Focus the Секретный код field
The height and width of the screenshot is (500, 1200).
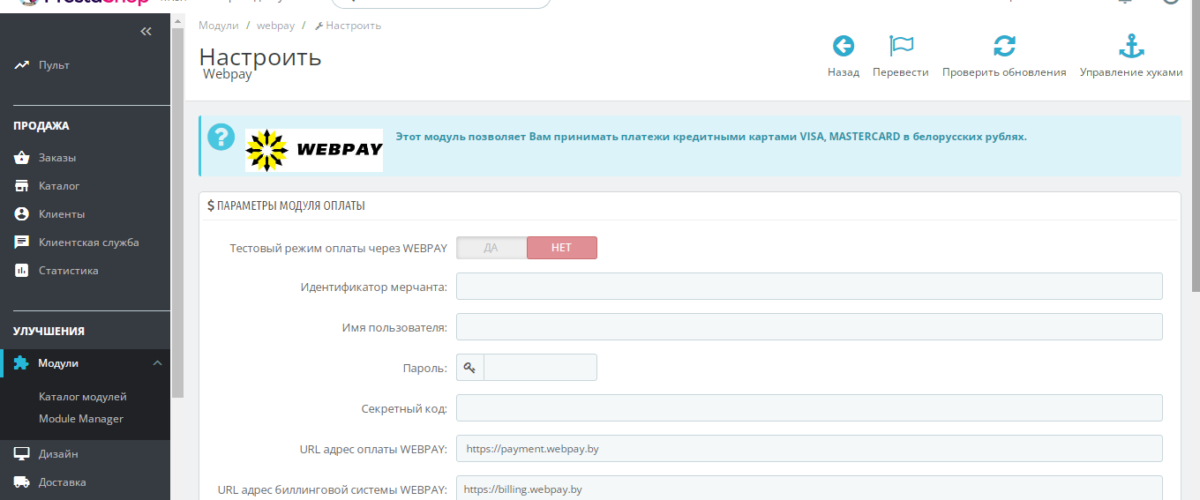[x=809, y=408]
